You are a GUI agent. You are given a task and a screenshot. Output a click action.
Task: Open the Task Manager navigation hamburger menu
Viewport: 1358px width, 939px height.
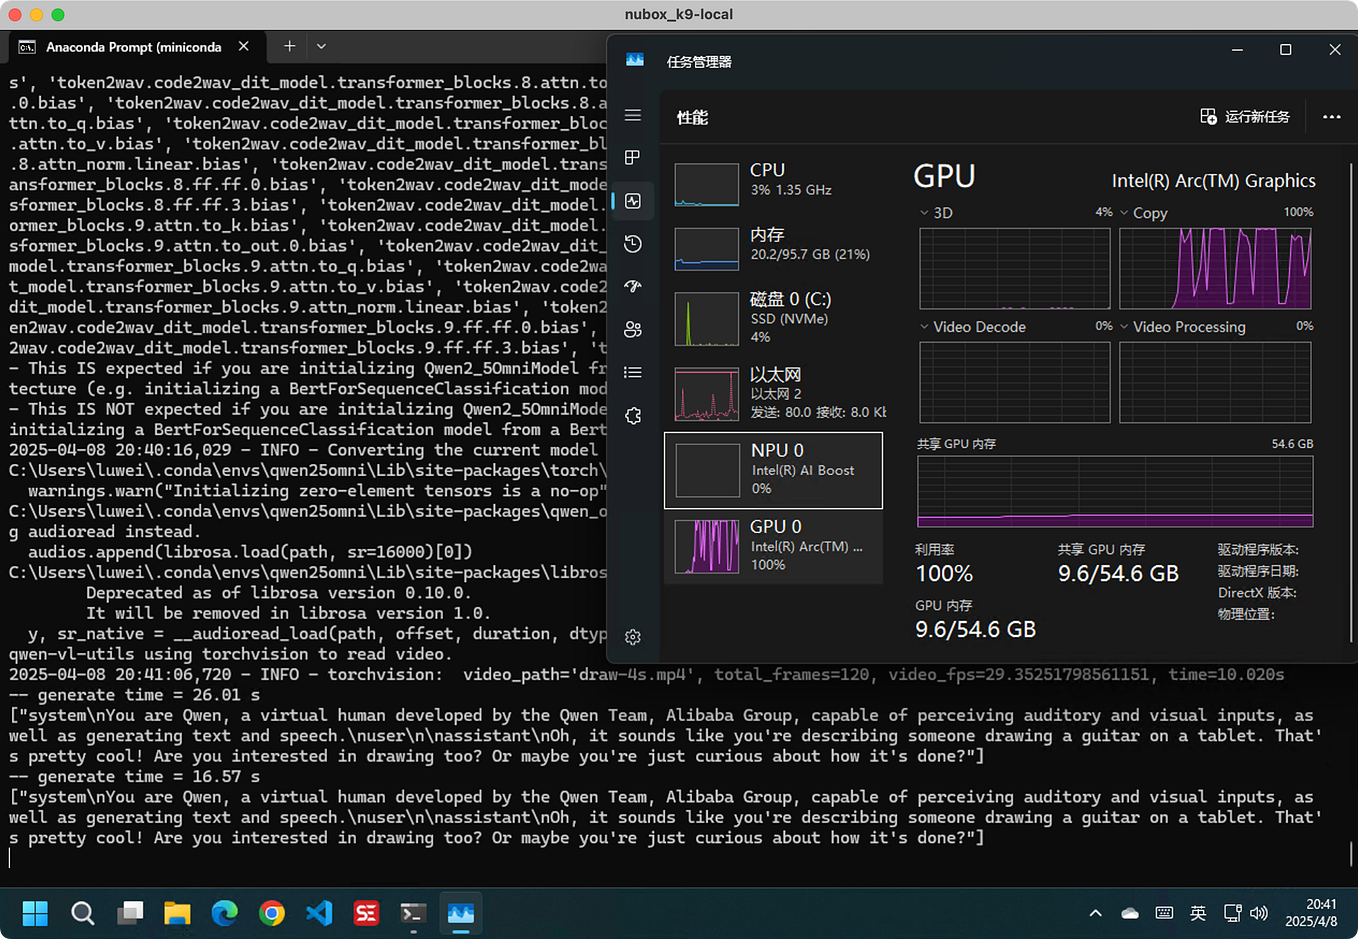point(632,115)
